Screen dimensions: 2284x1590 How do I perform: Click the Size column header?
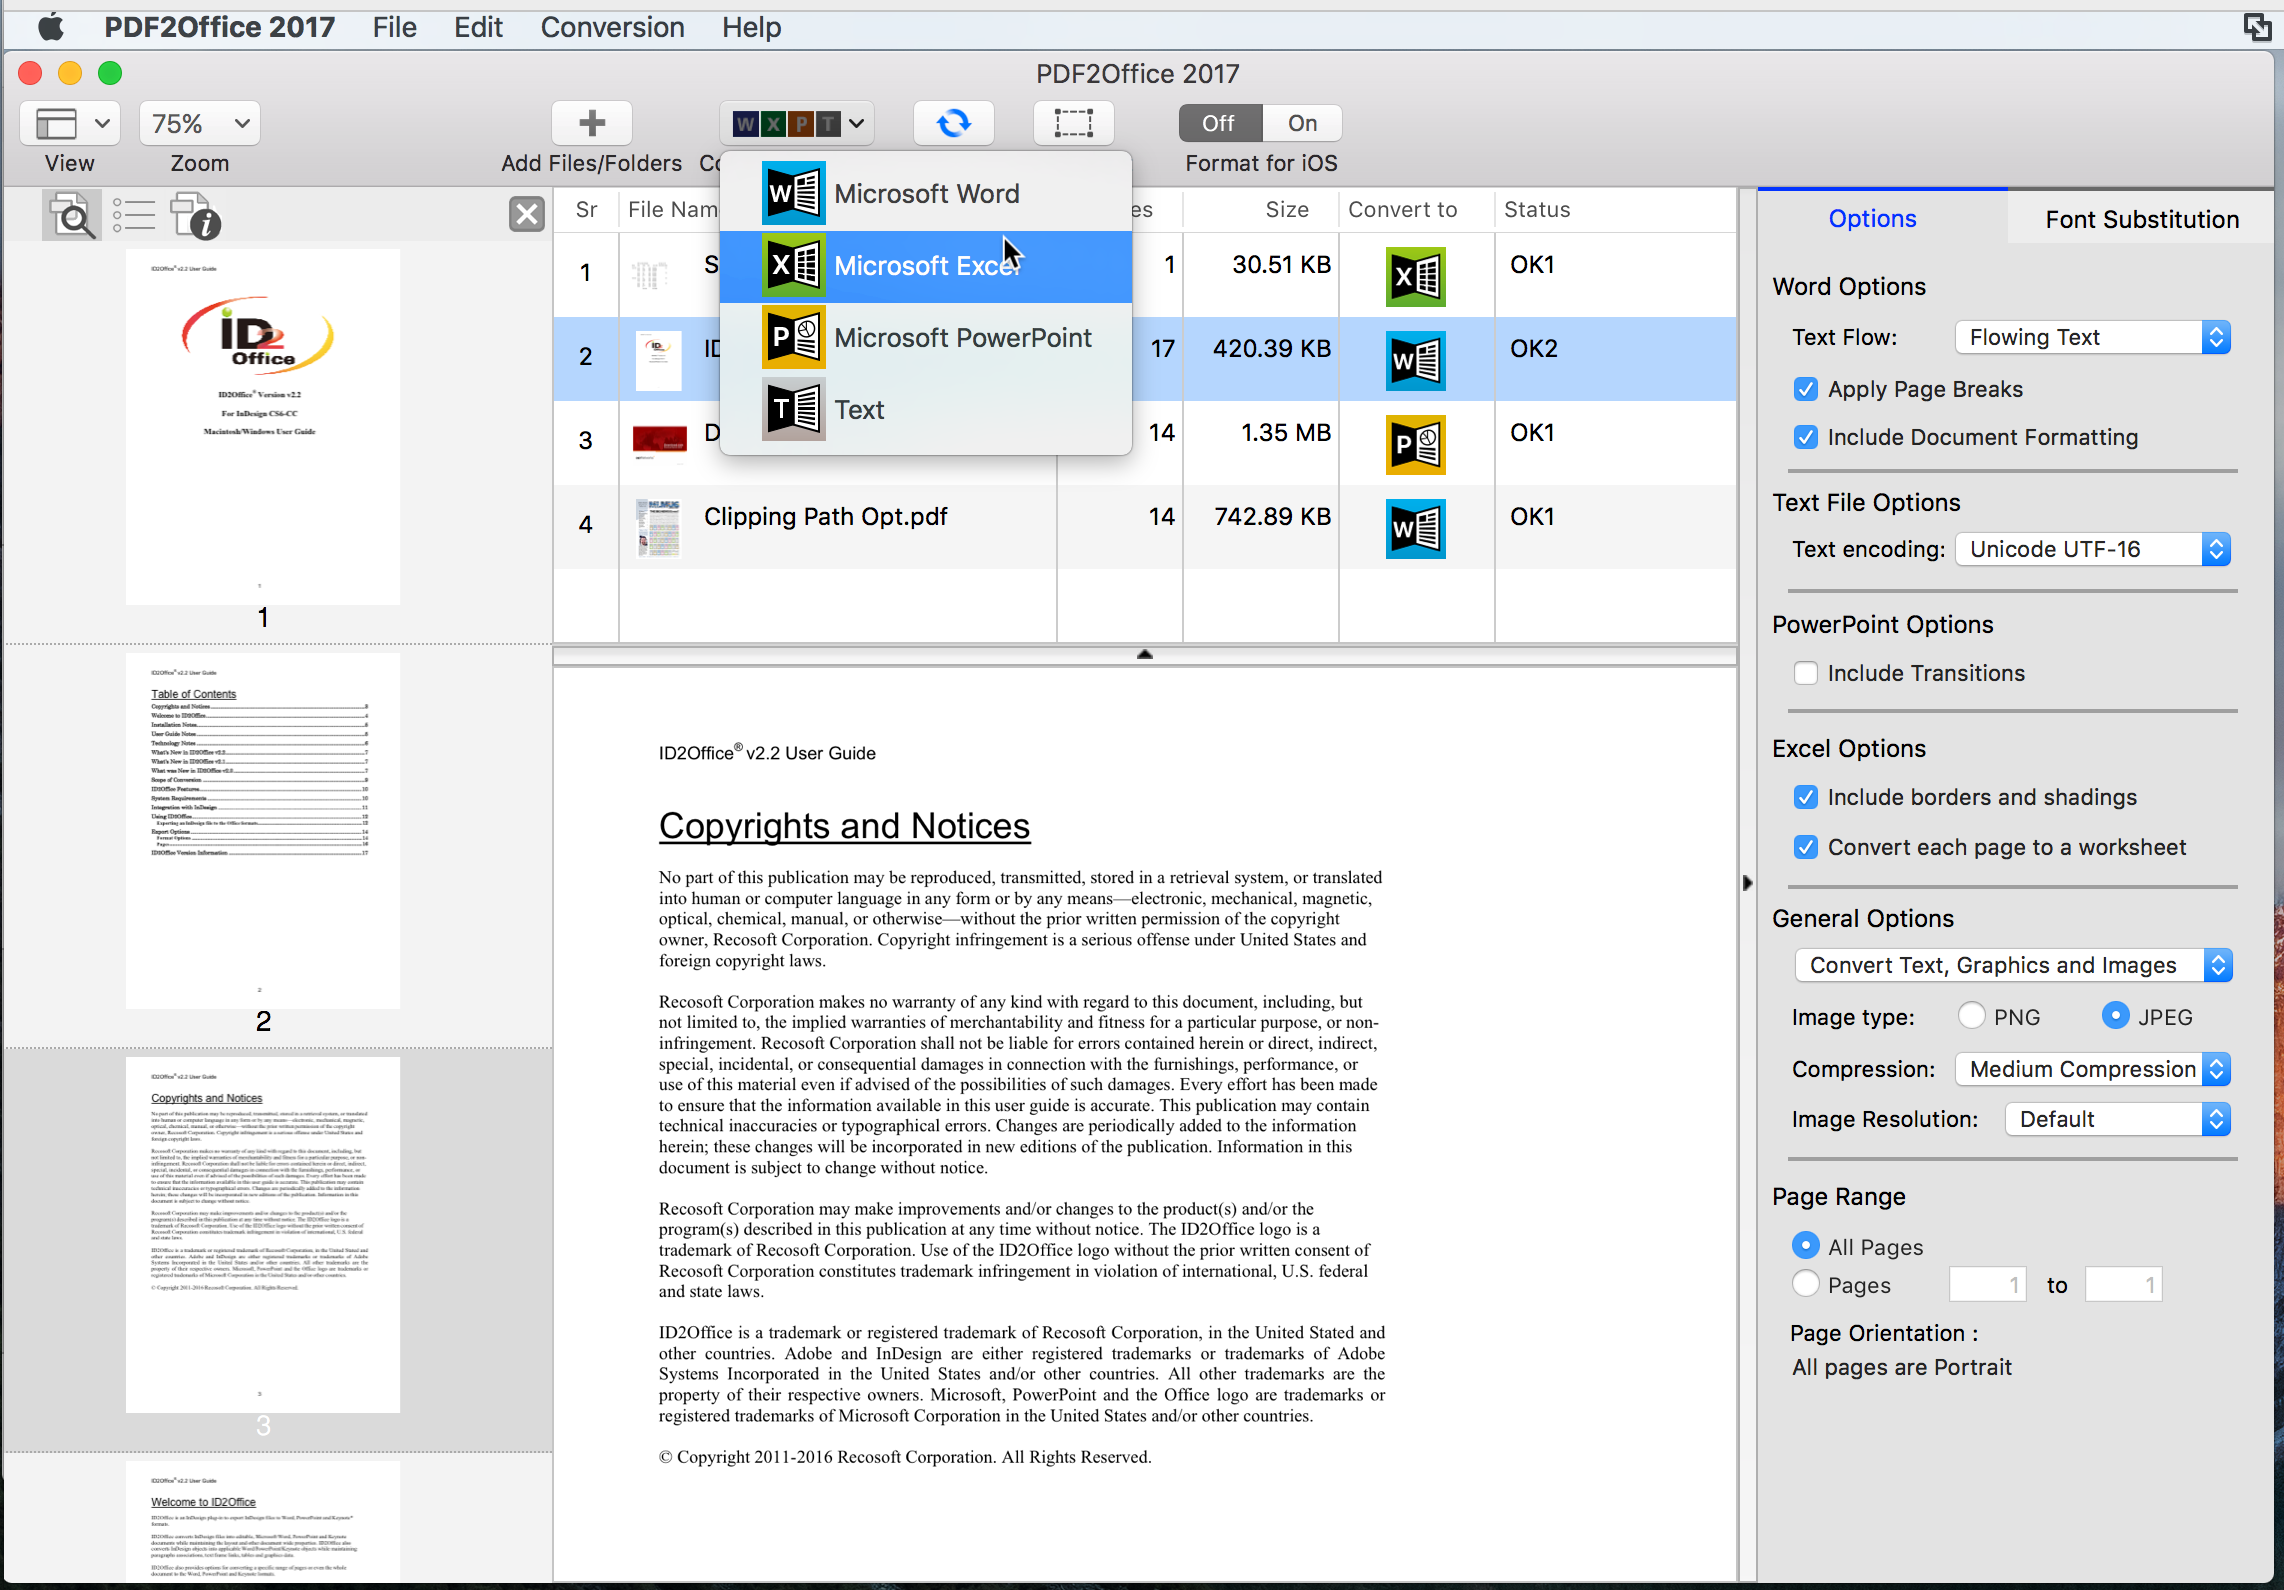point(1286,210)
